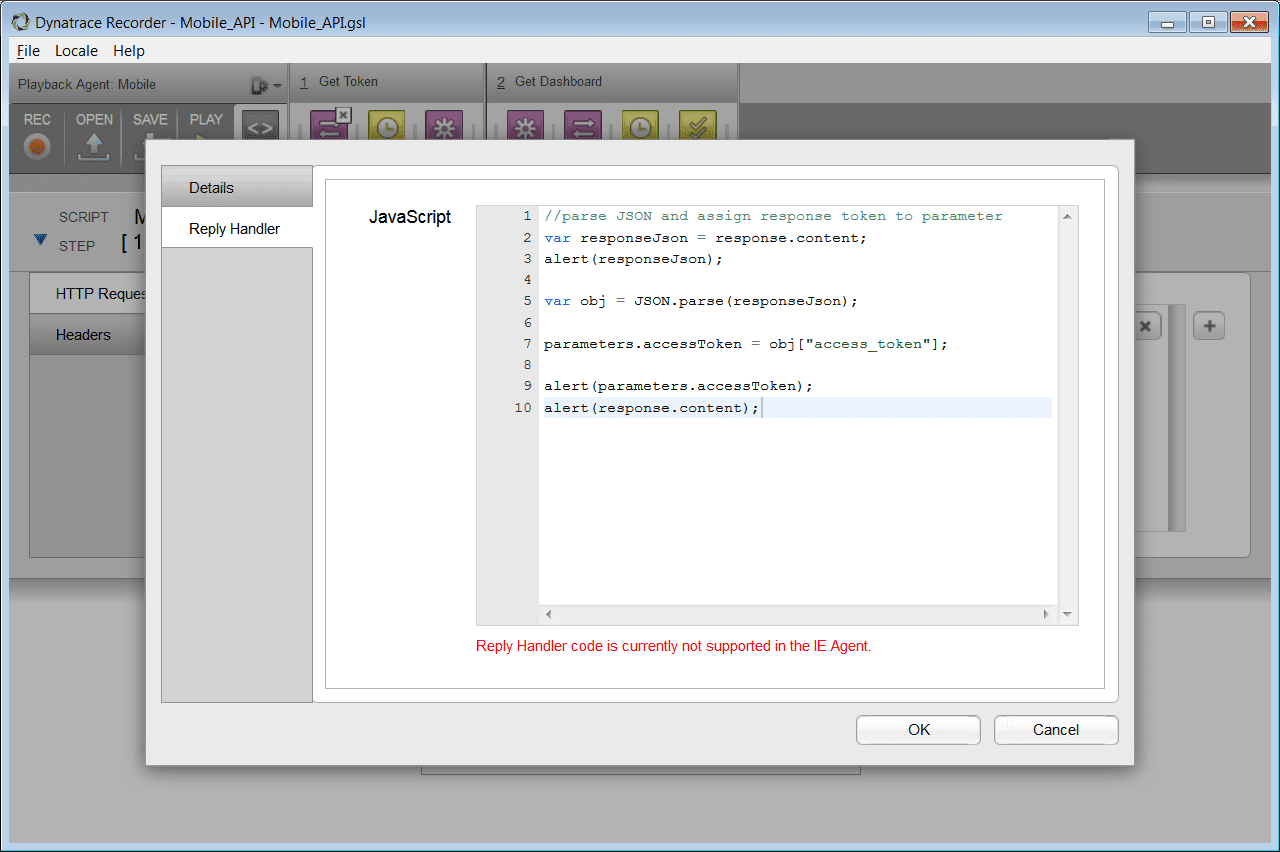Click line "alert(parameters.accessToken);"

pyautogui.click(x=678, y=386)
